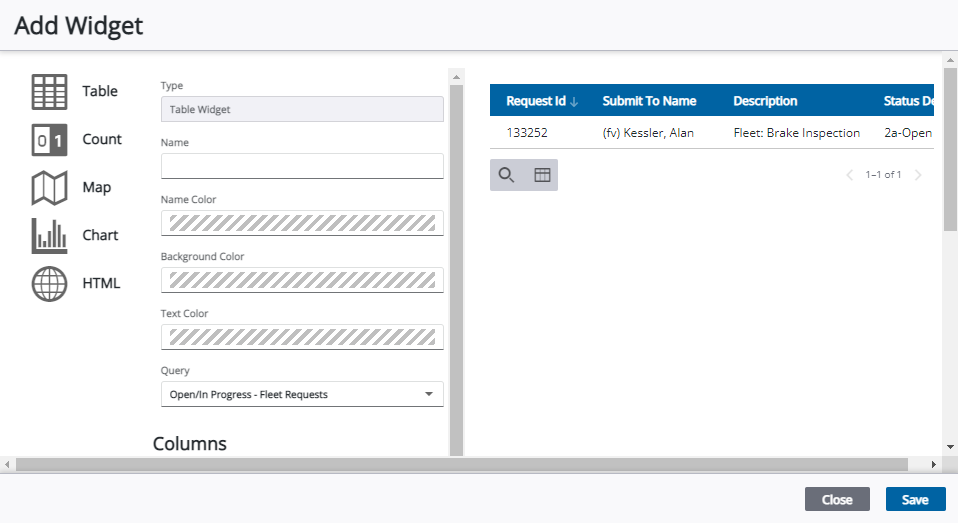Screen dimensions: 958x523
Task: Click the Description column header
Action: [x=765, y=101]
